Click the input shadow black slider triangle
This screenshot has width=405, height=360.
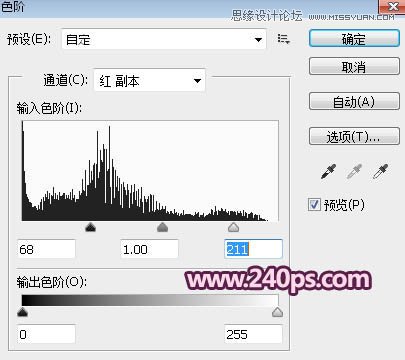coord(90,227)
